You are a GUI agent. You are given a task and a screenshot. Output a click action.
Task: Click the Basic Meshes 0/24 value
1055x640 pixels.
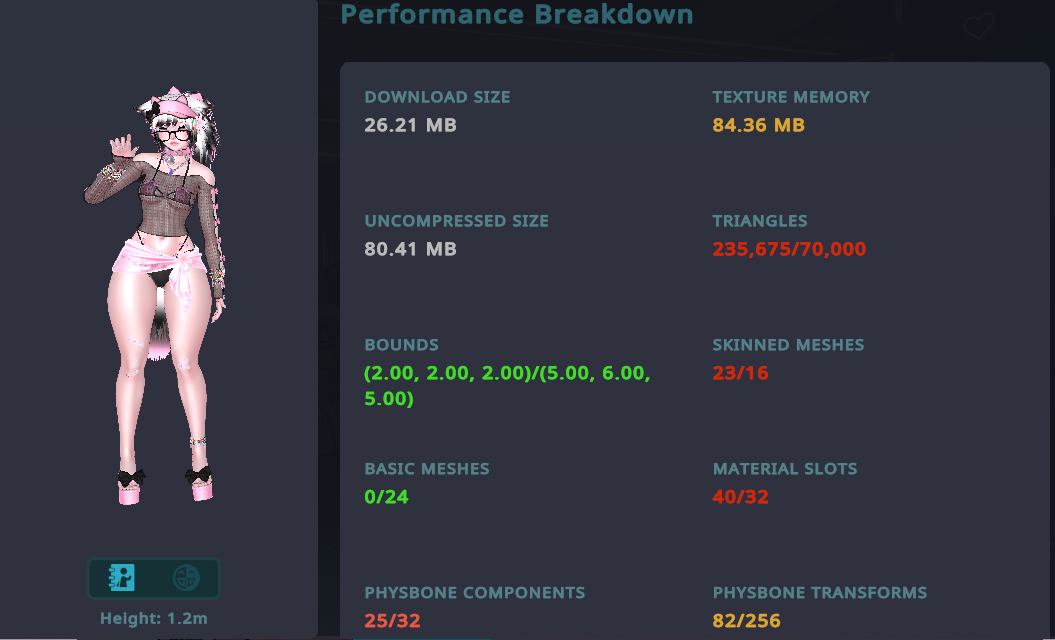coord(386,497)
